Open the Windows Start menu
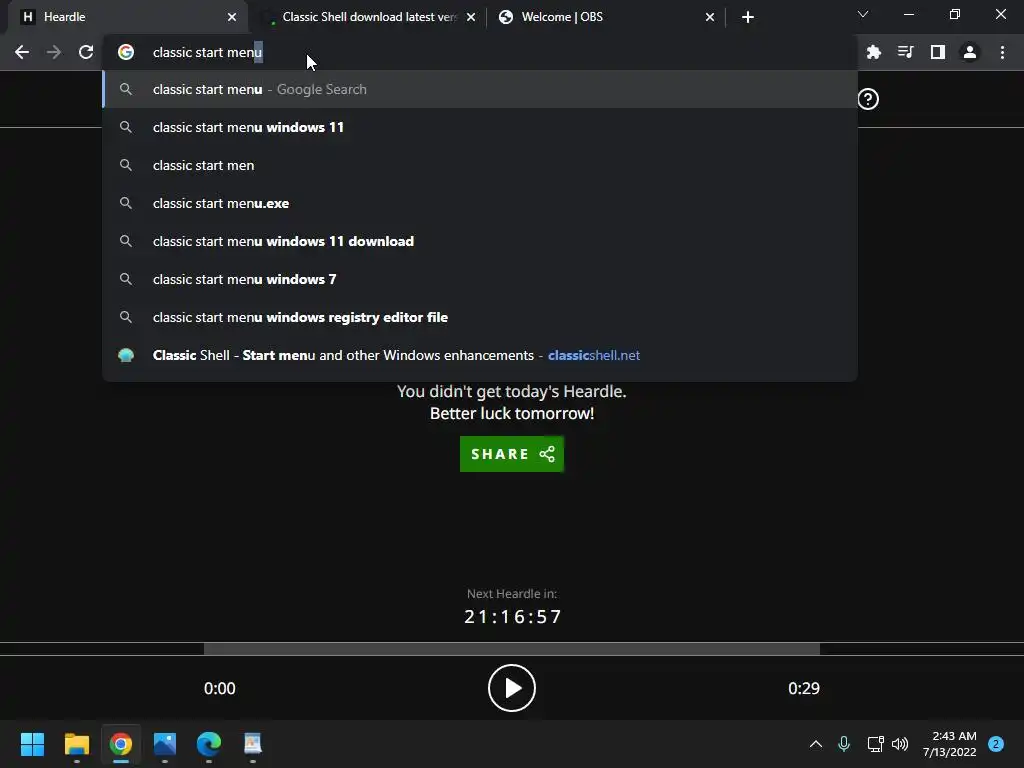 (x=32, y=744)
